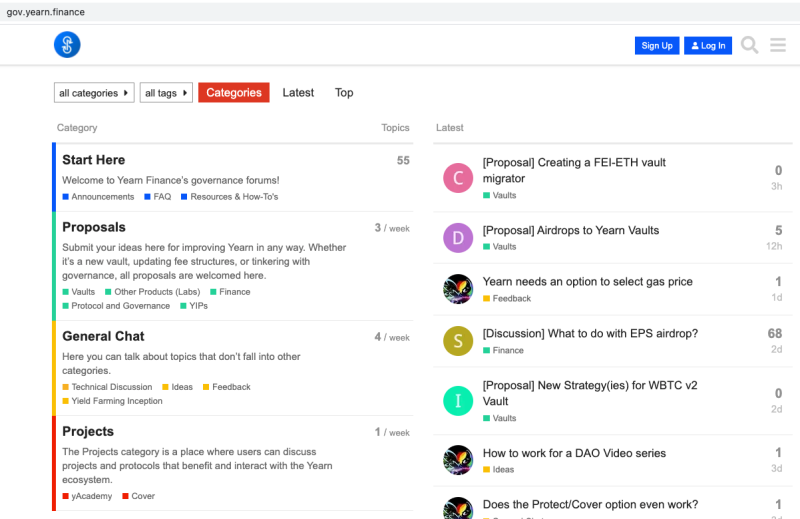Open topic How to work for a DAO Video series
Screen dimensions: 800x519
(574, 453)
